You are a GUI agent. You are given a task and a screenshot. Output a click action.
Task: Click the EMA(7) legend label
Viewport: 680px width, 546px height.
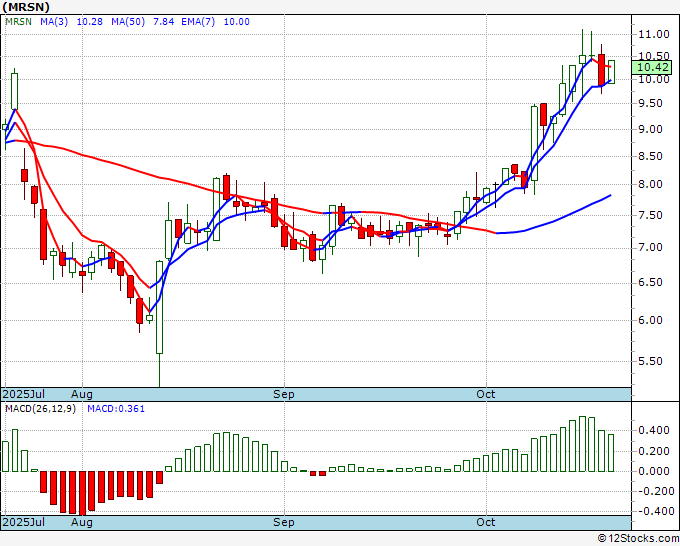198,22
